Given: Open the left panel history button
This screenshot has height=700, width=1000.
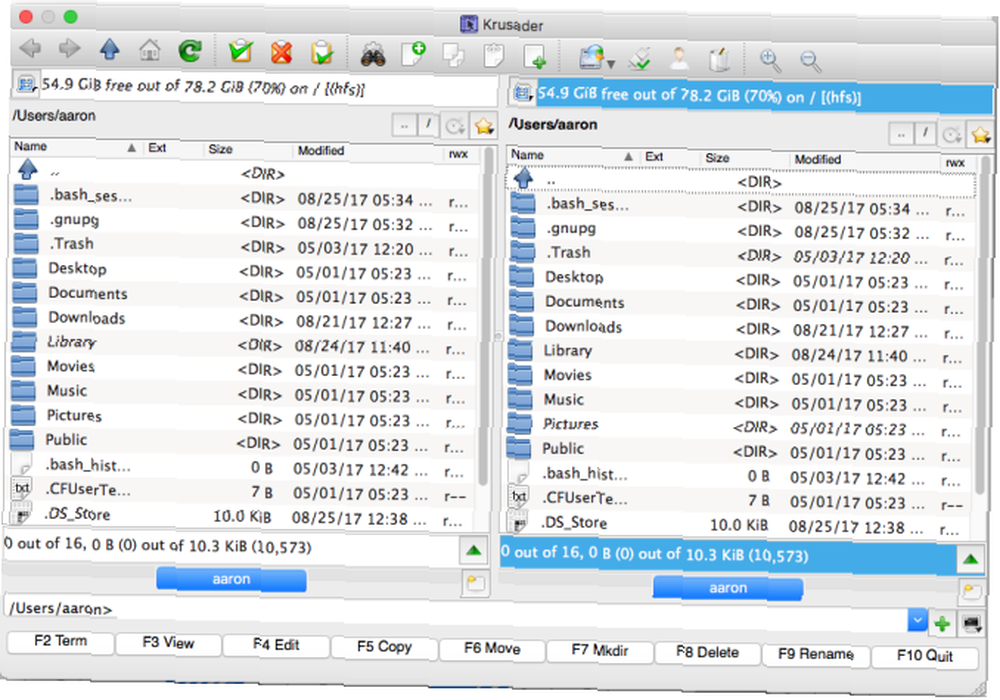Looking at the screenshot, I should (455, 126).
